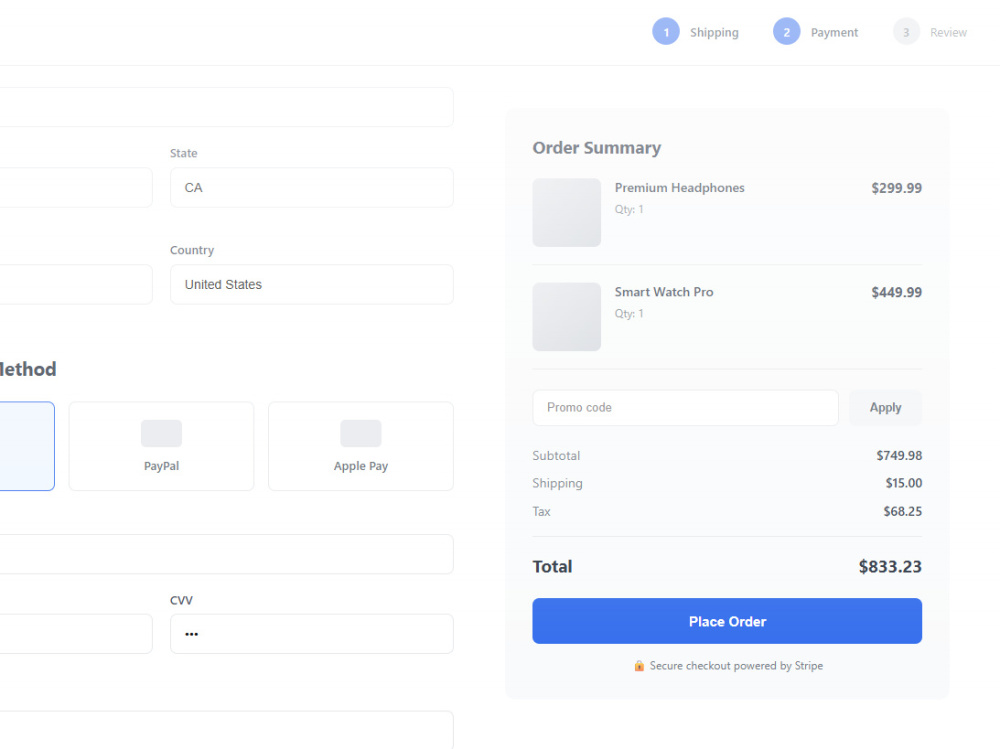Click the lock icon beside Secure checkout
1000x749 pixels.
(x=639, y=666)
